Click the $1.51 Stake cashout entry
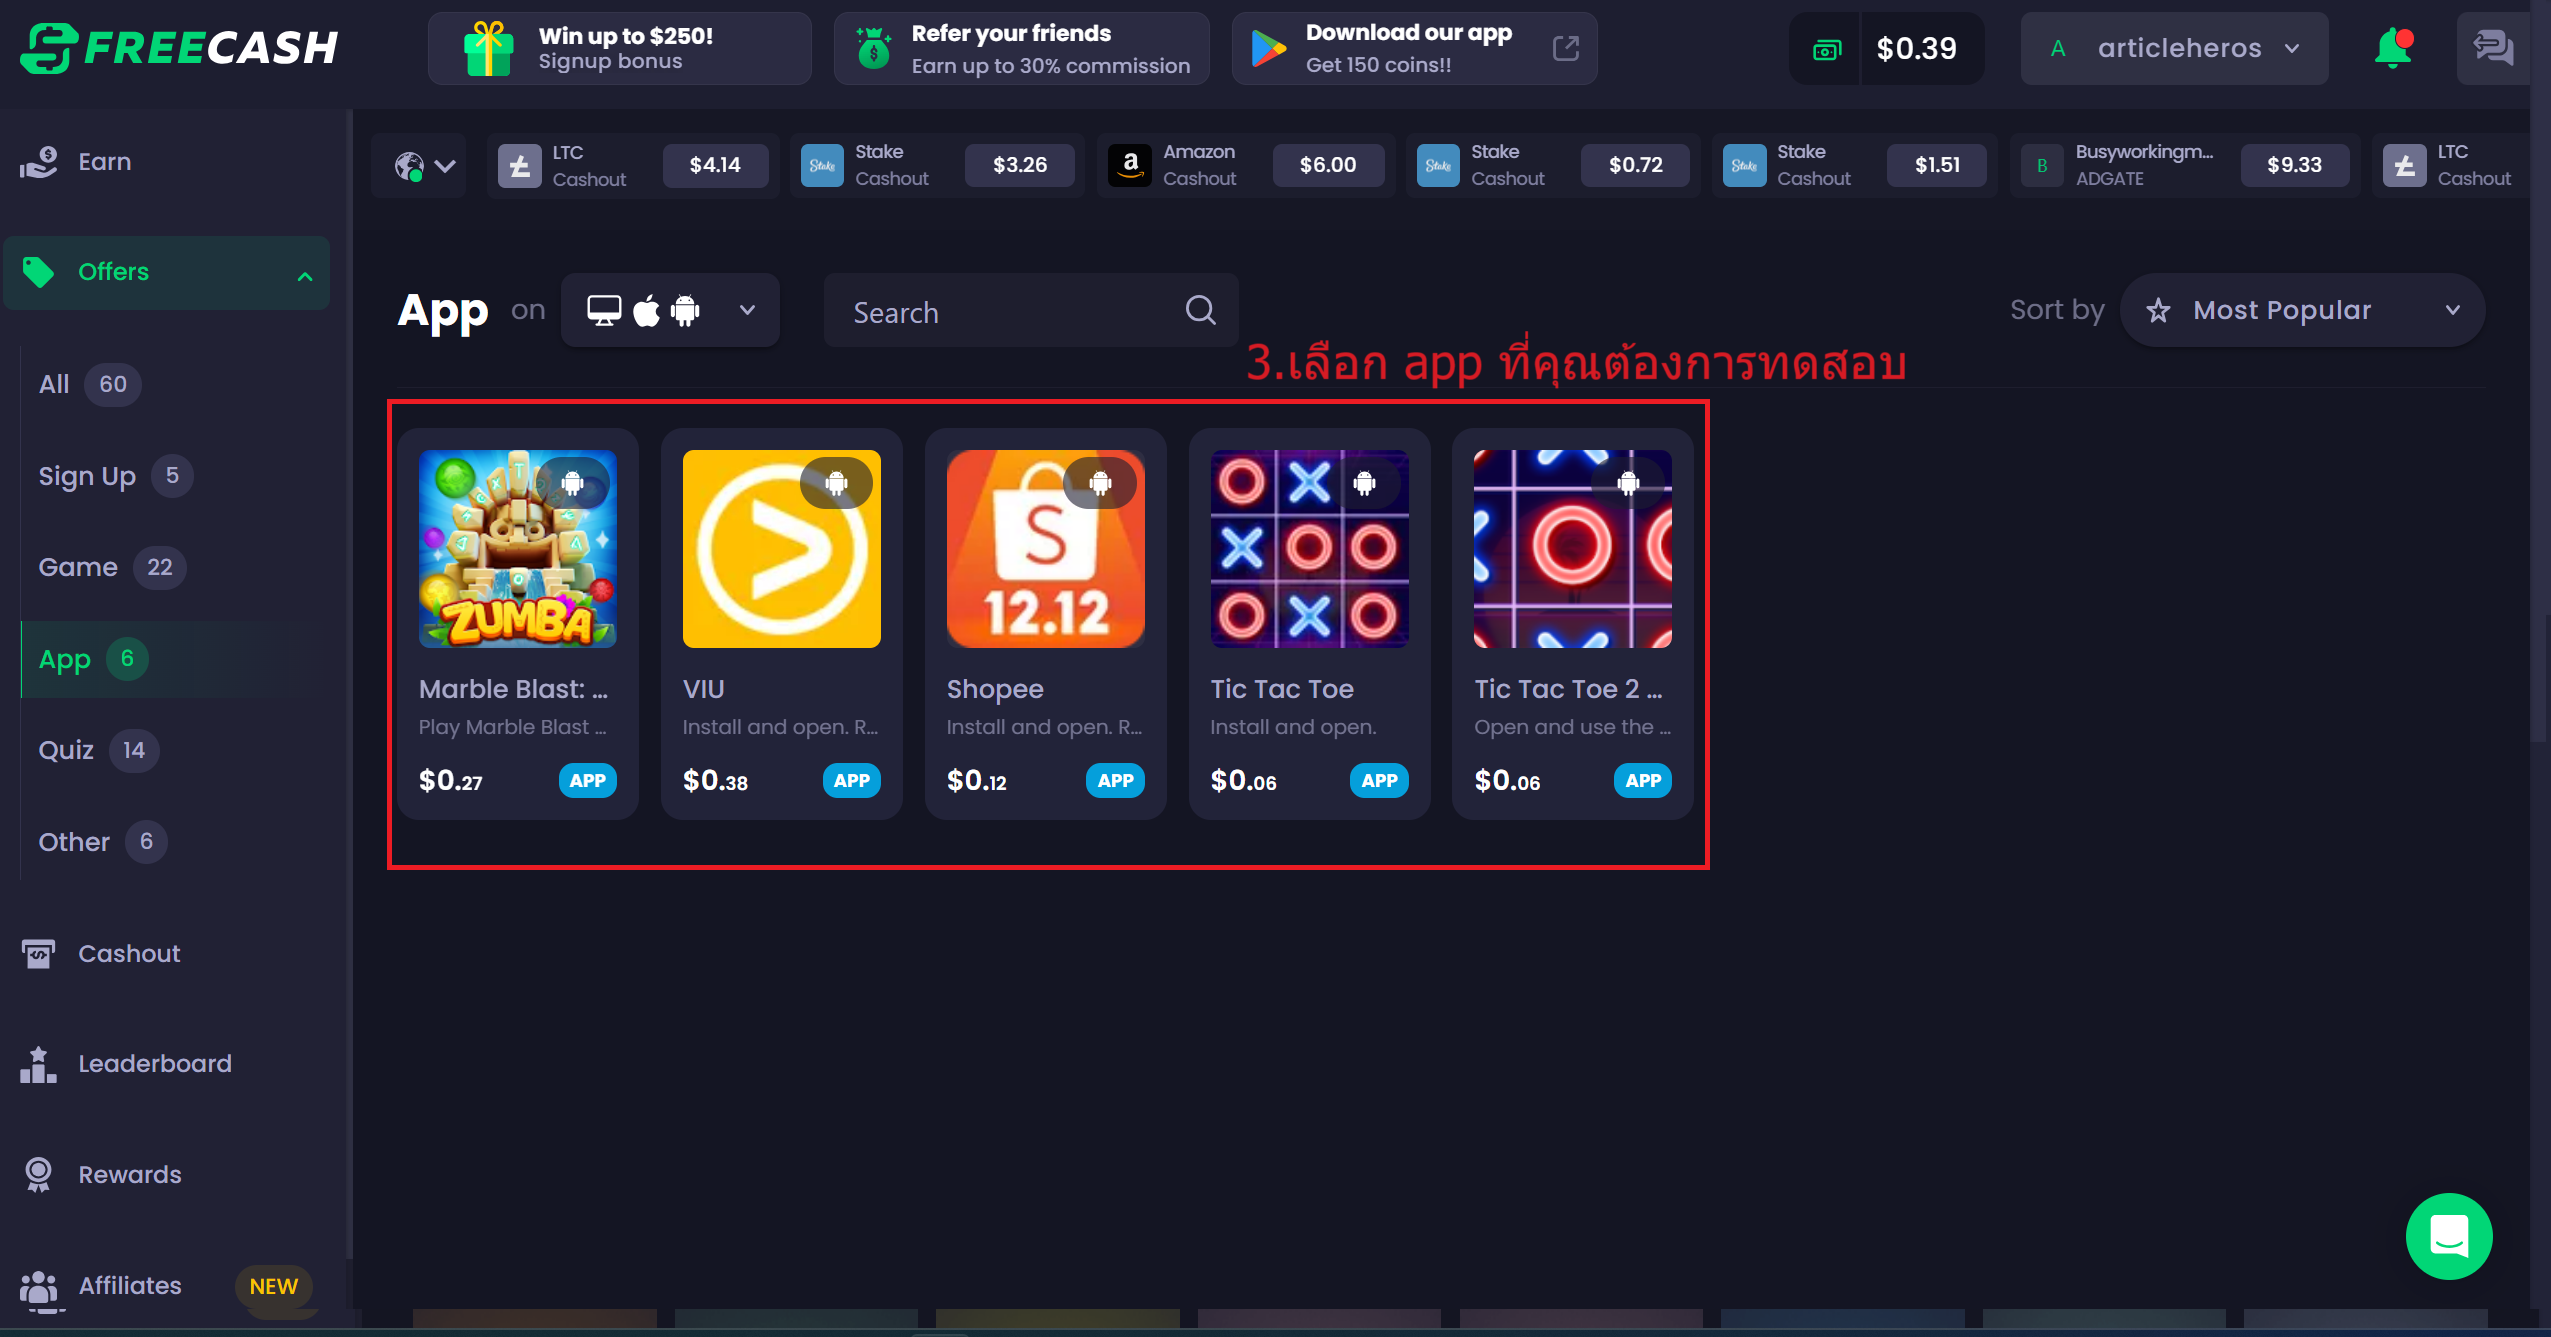Screen dimensions: 2551x1337 click(1853, 166)
